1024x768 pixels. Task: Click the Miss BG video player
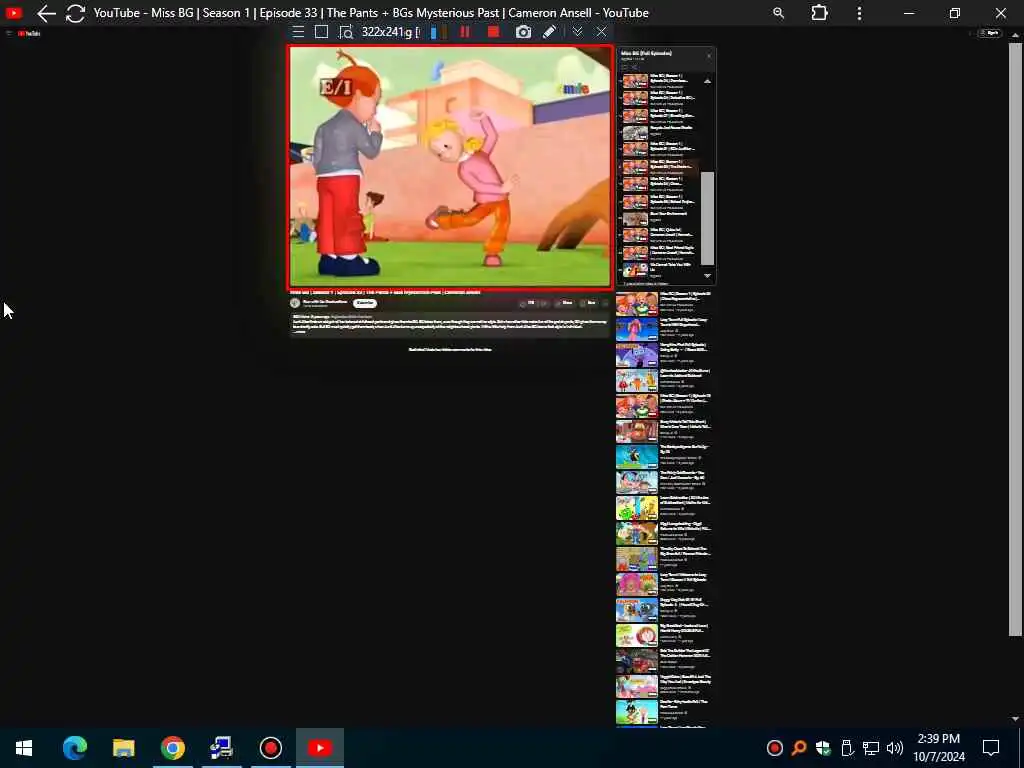tap(451, 167)
